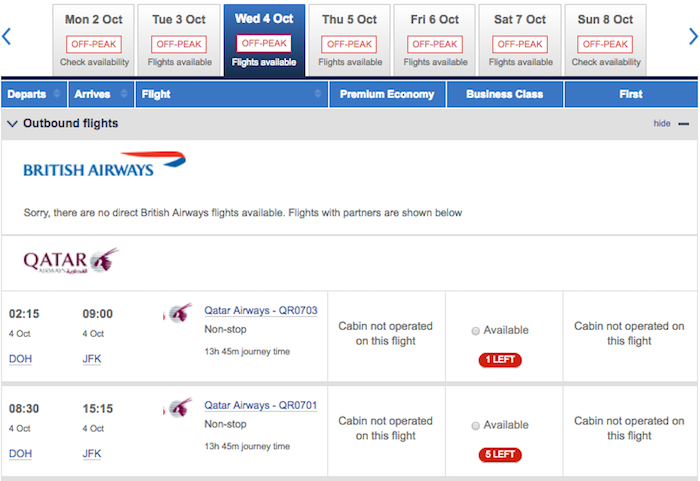Click the Qatar oryx icon beside QR0703
Viewport: 700px width, 481px height.
click(x=178, y=313)
